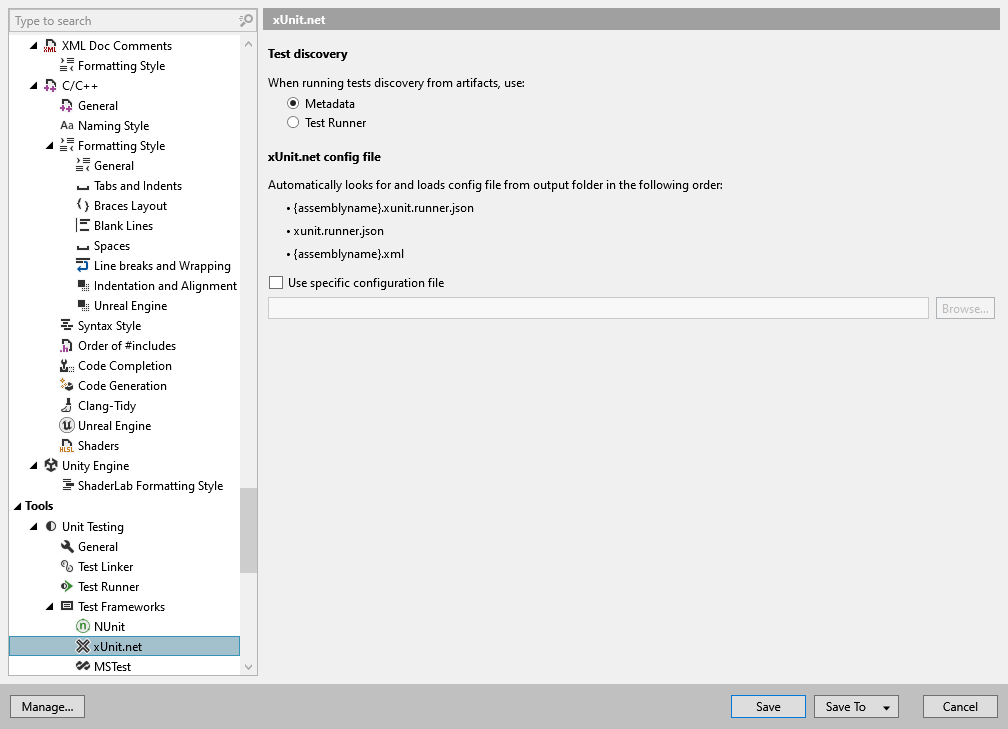Image resolution: width=1008 pixels, height=729 pixels.
Task: Click the MSTest icon
Action: (x=82, y=665)
